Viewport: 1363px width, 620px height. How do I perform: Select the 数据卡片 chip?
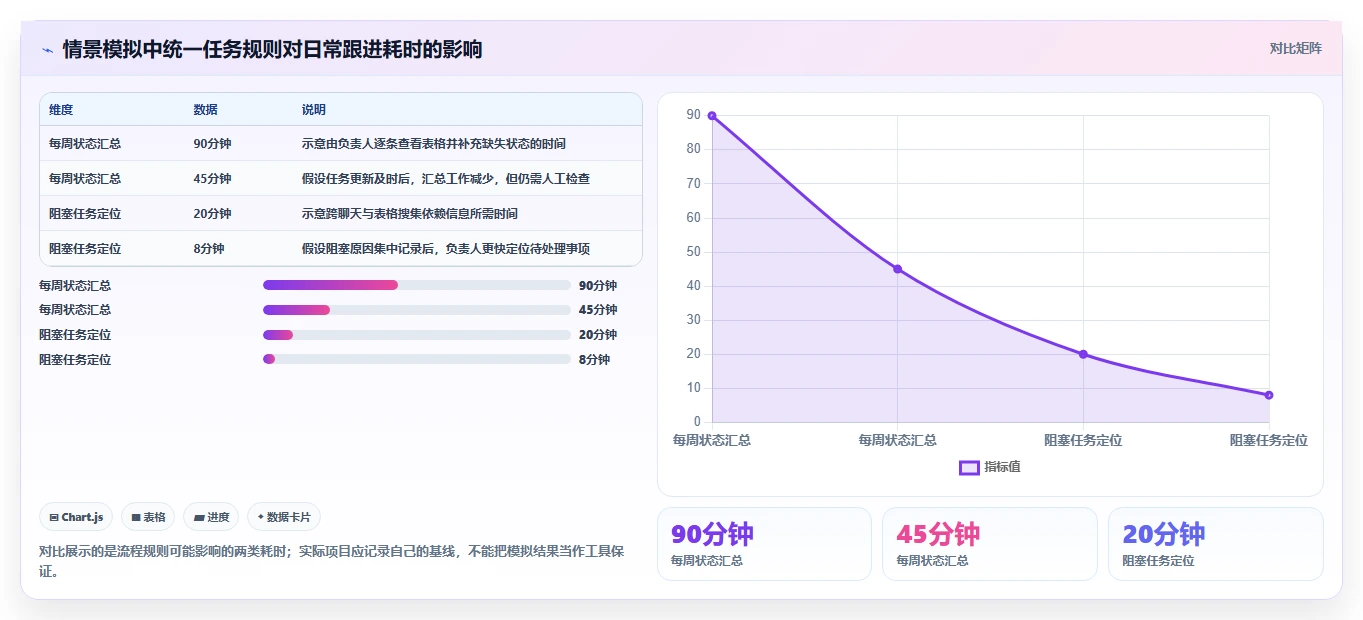pyautogui.click(x=284, y=517)
